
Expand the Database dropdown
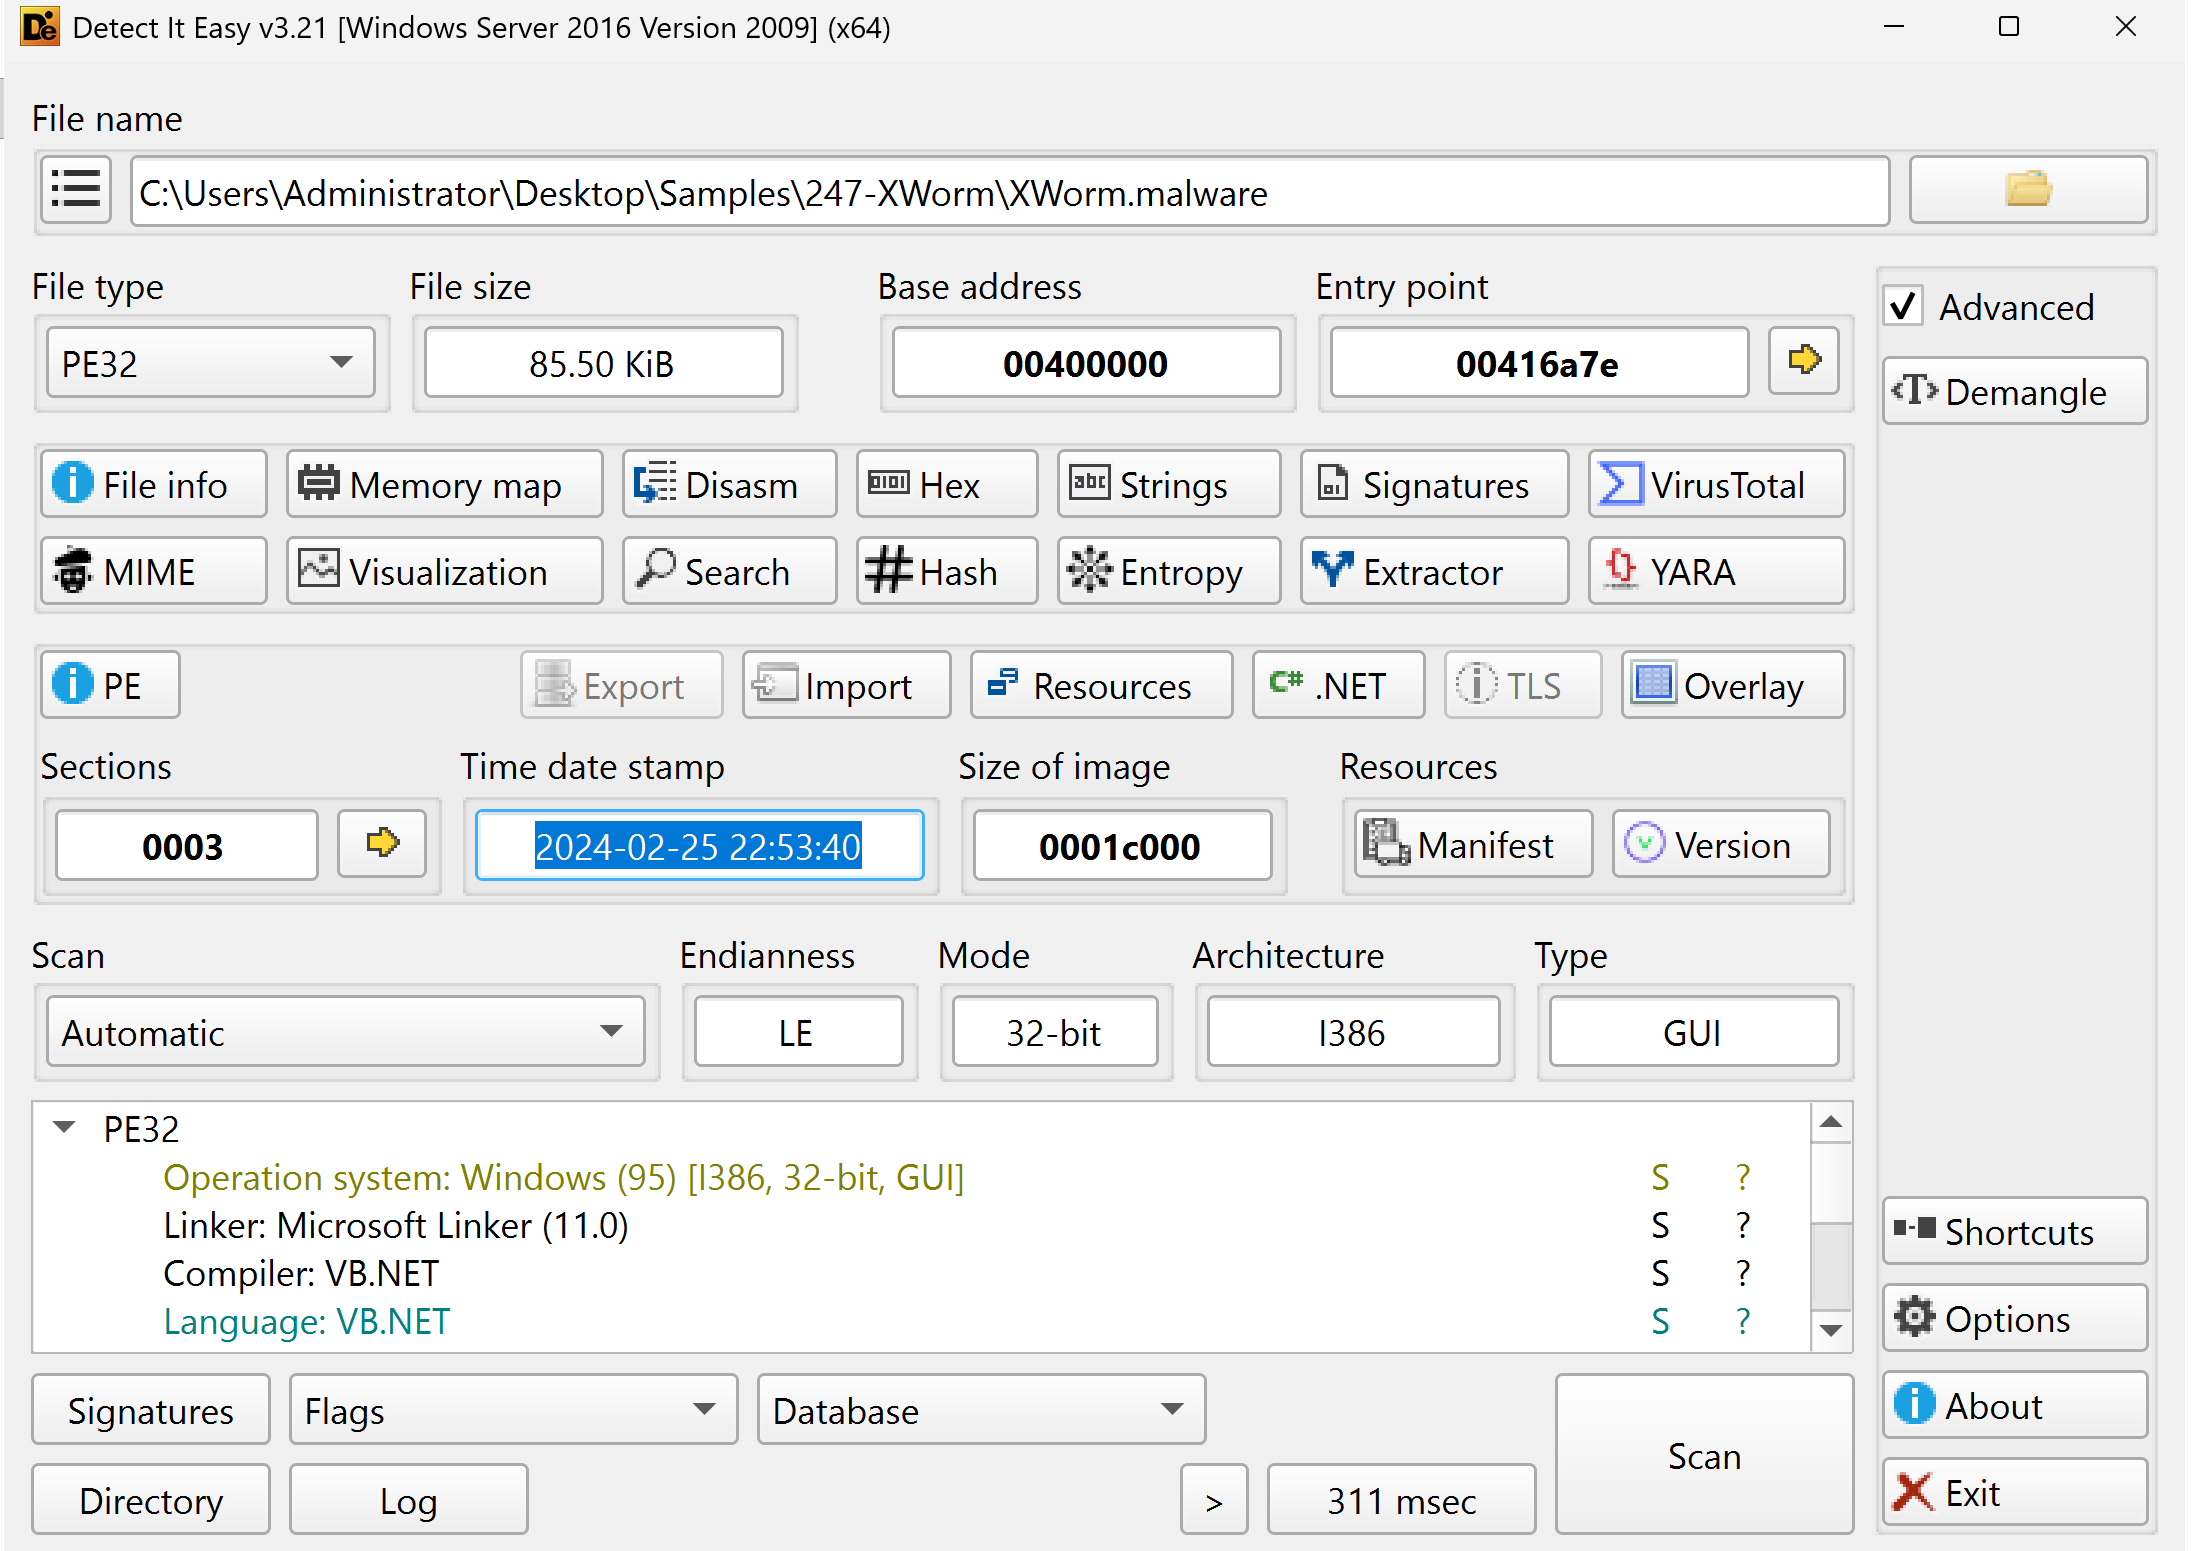(981, 1410)
